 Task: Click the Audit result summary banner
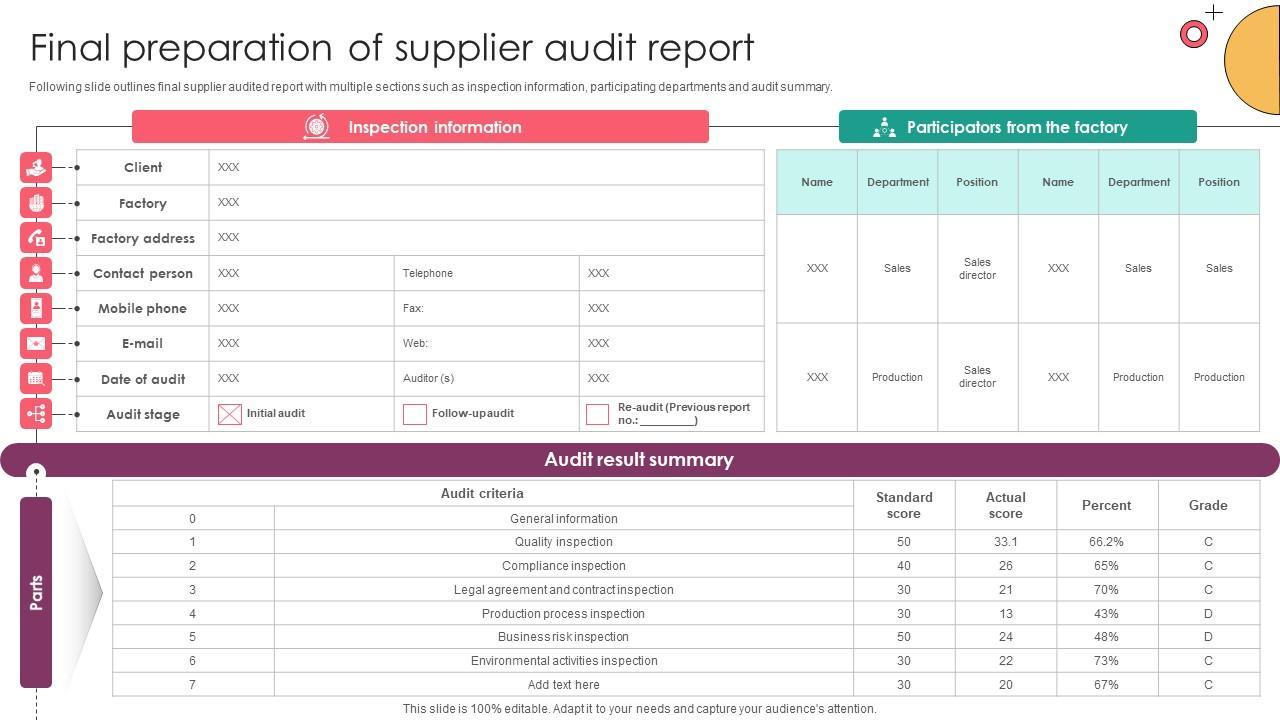coord(639,460)
